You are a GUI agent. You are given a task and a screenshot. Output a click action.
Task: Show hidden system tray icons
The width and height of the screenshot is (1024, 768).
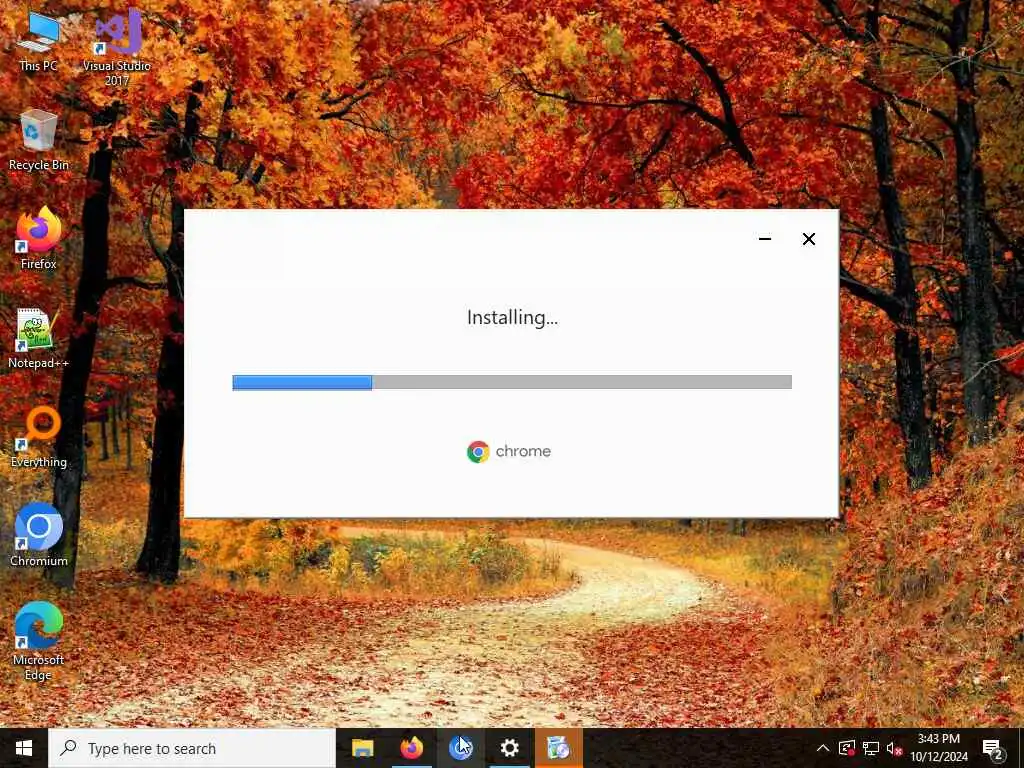click(822, 748)
